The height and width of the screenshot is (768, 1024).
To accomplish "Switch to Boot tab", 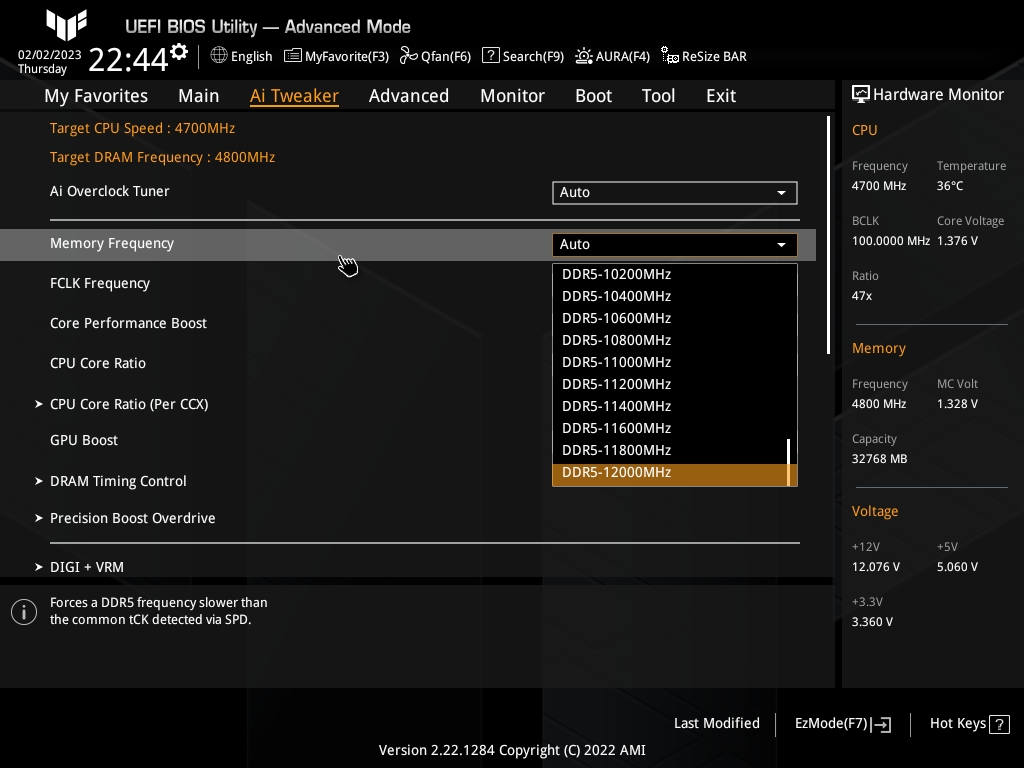I will tap(594, 96).
